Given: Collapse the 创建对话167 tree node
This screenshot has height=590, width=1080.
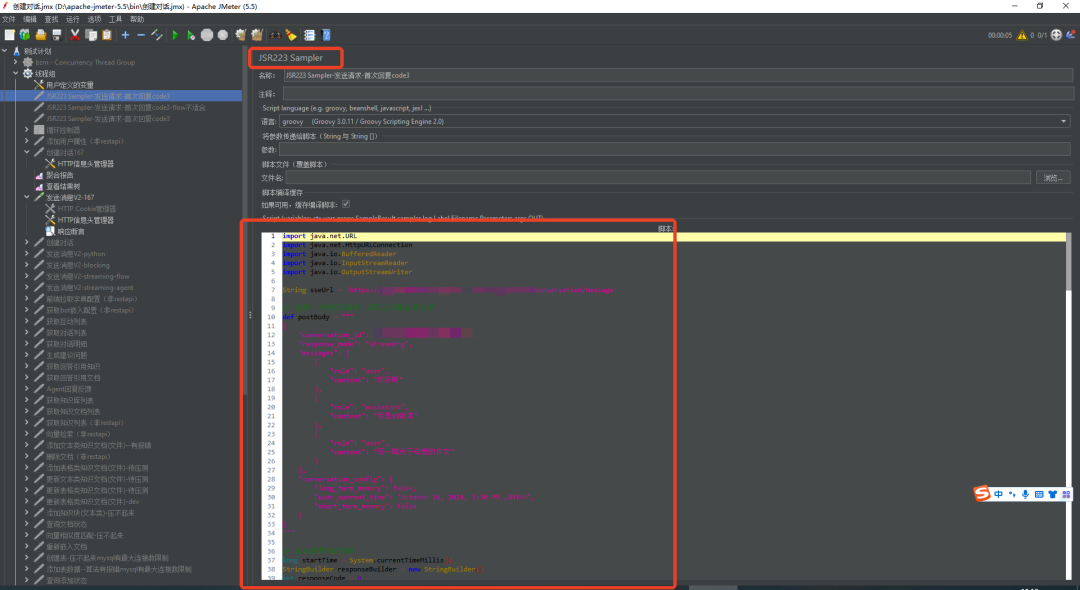Looking at the screenshot, I should click(27, 152).
